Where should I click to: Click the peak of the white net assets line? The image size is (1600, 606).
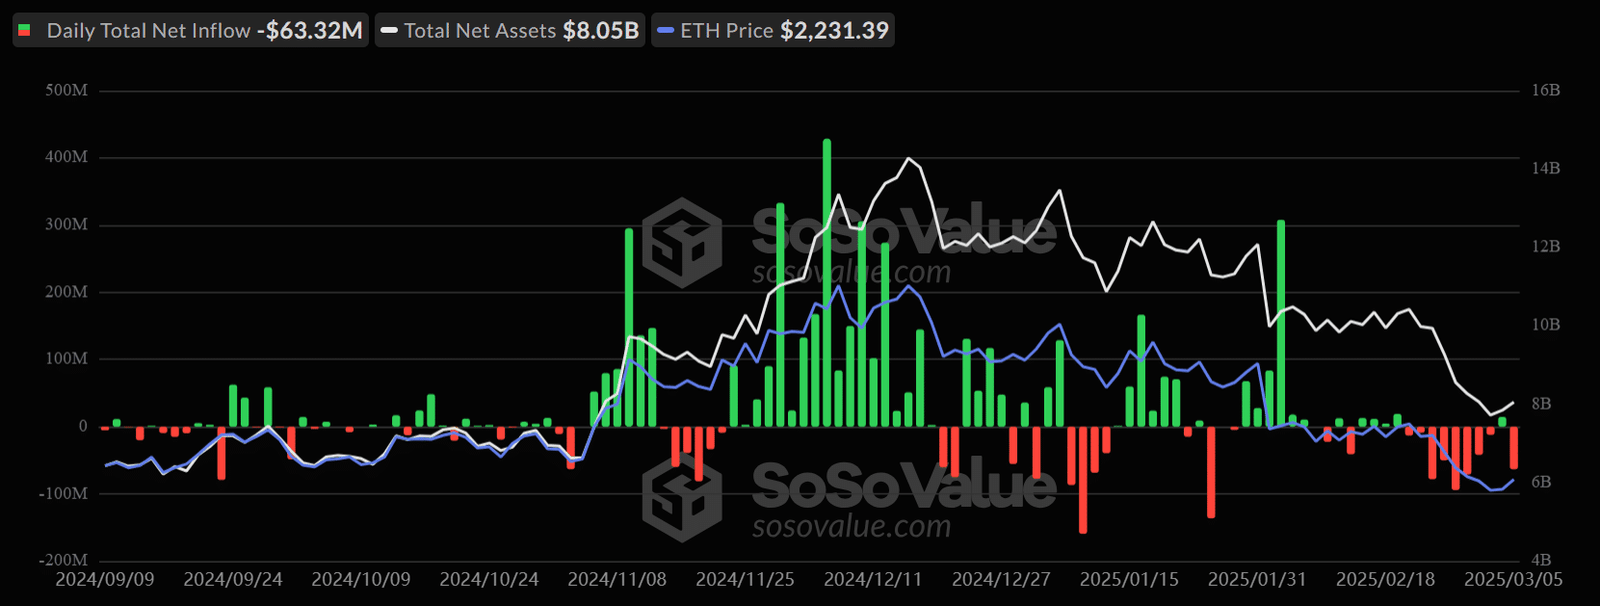[x=908, y=159]
